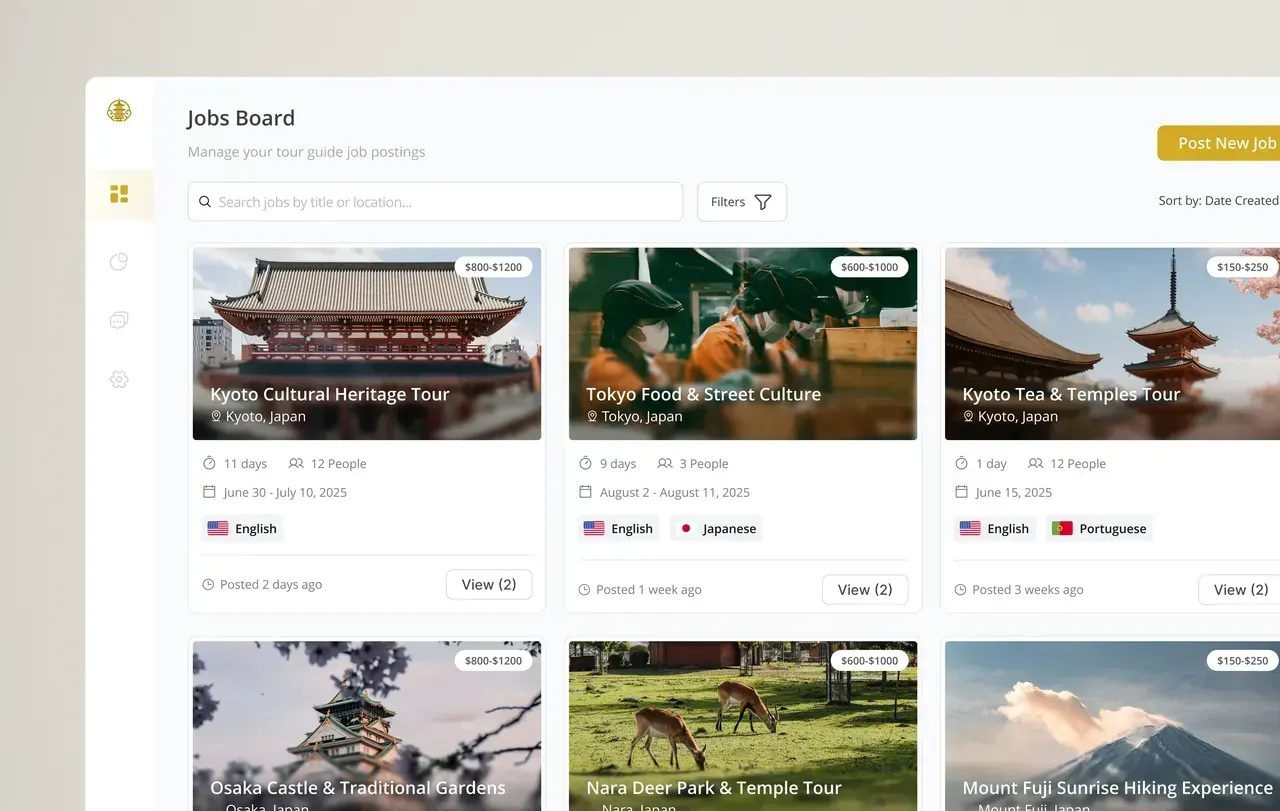Click the '11 days' duration text

click(x=246, y=463)
